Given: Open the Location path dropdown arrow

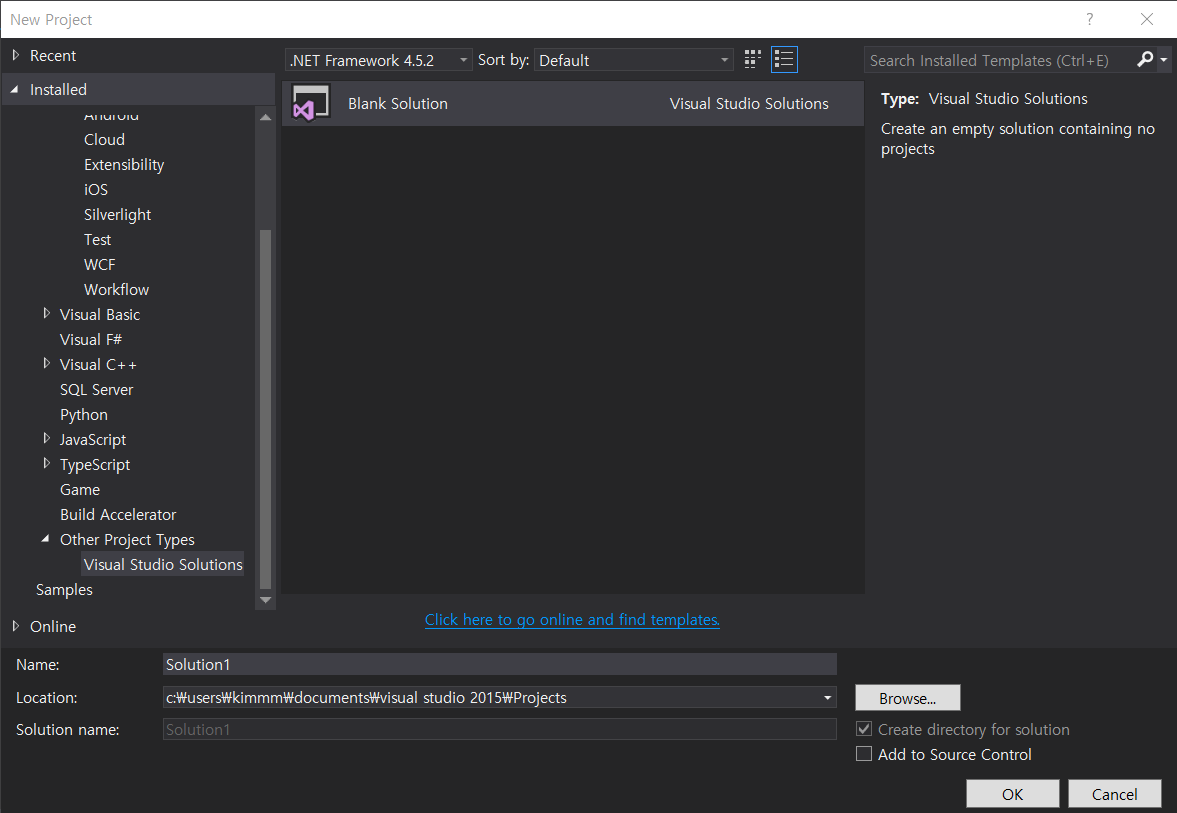Looking at the screenshot, I should 827,697.
